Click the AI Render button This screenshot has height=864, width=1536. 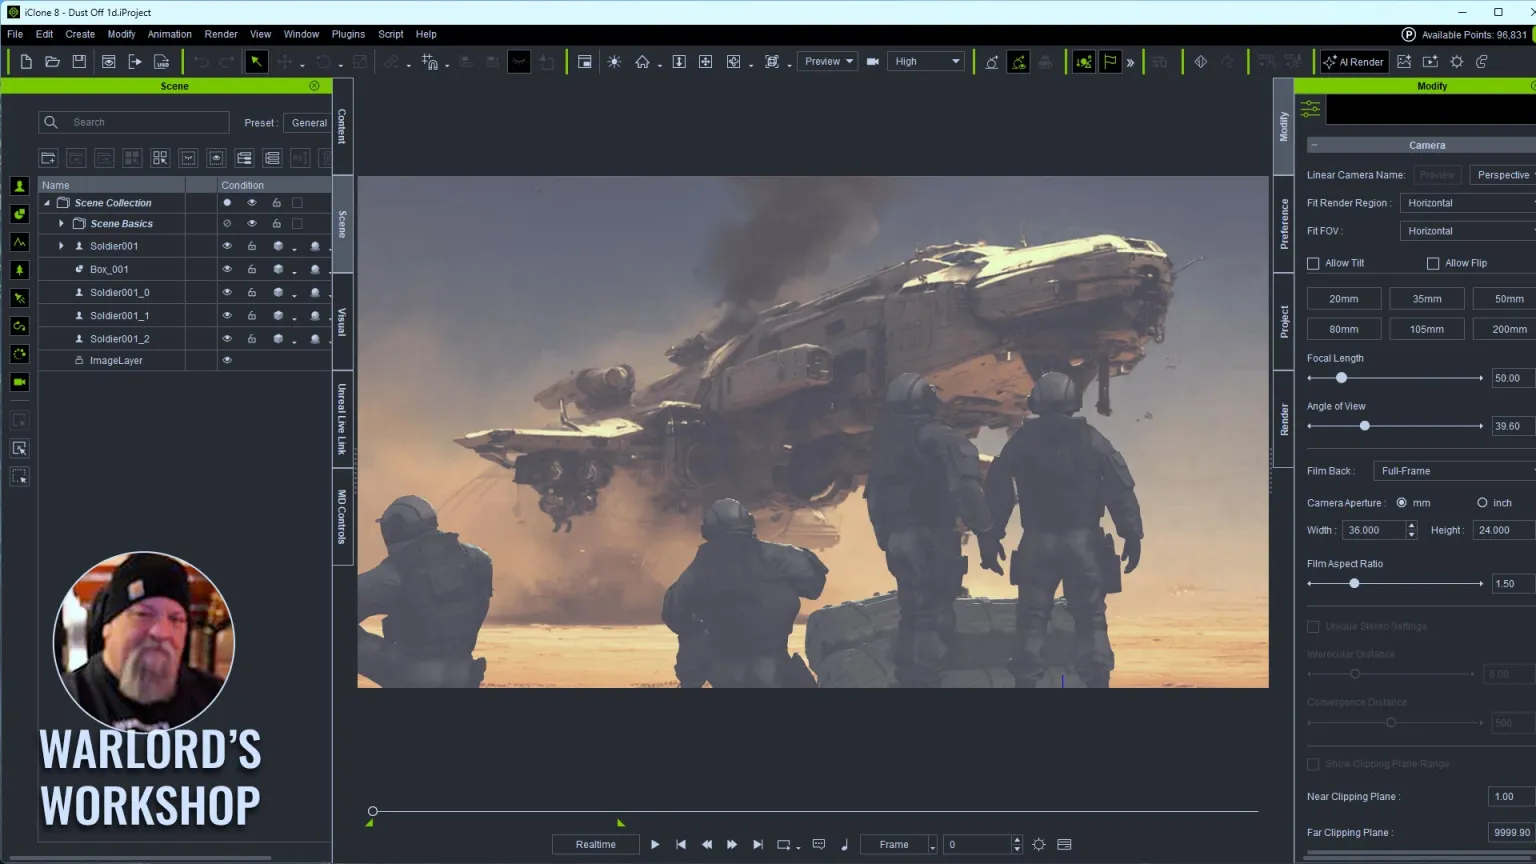(x=1353, y=62)
